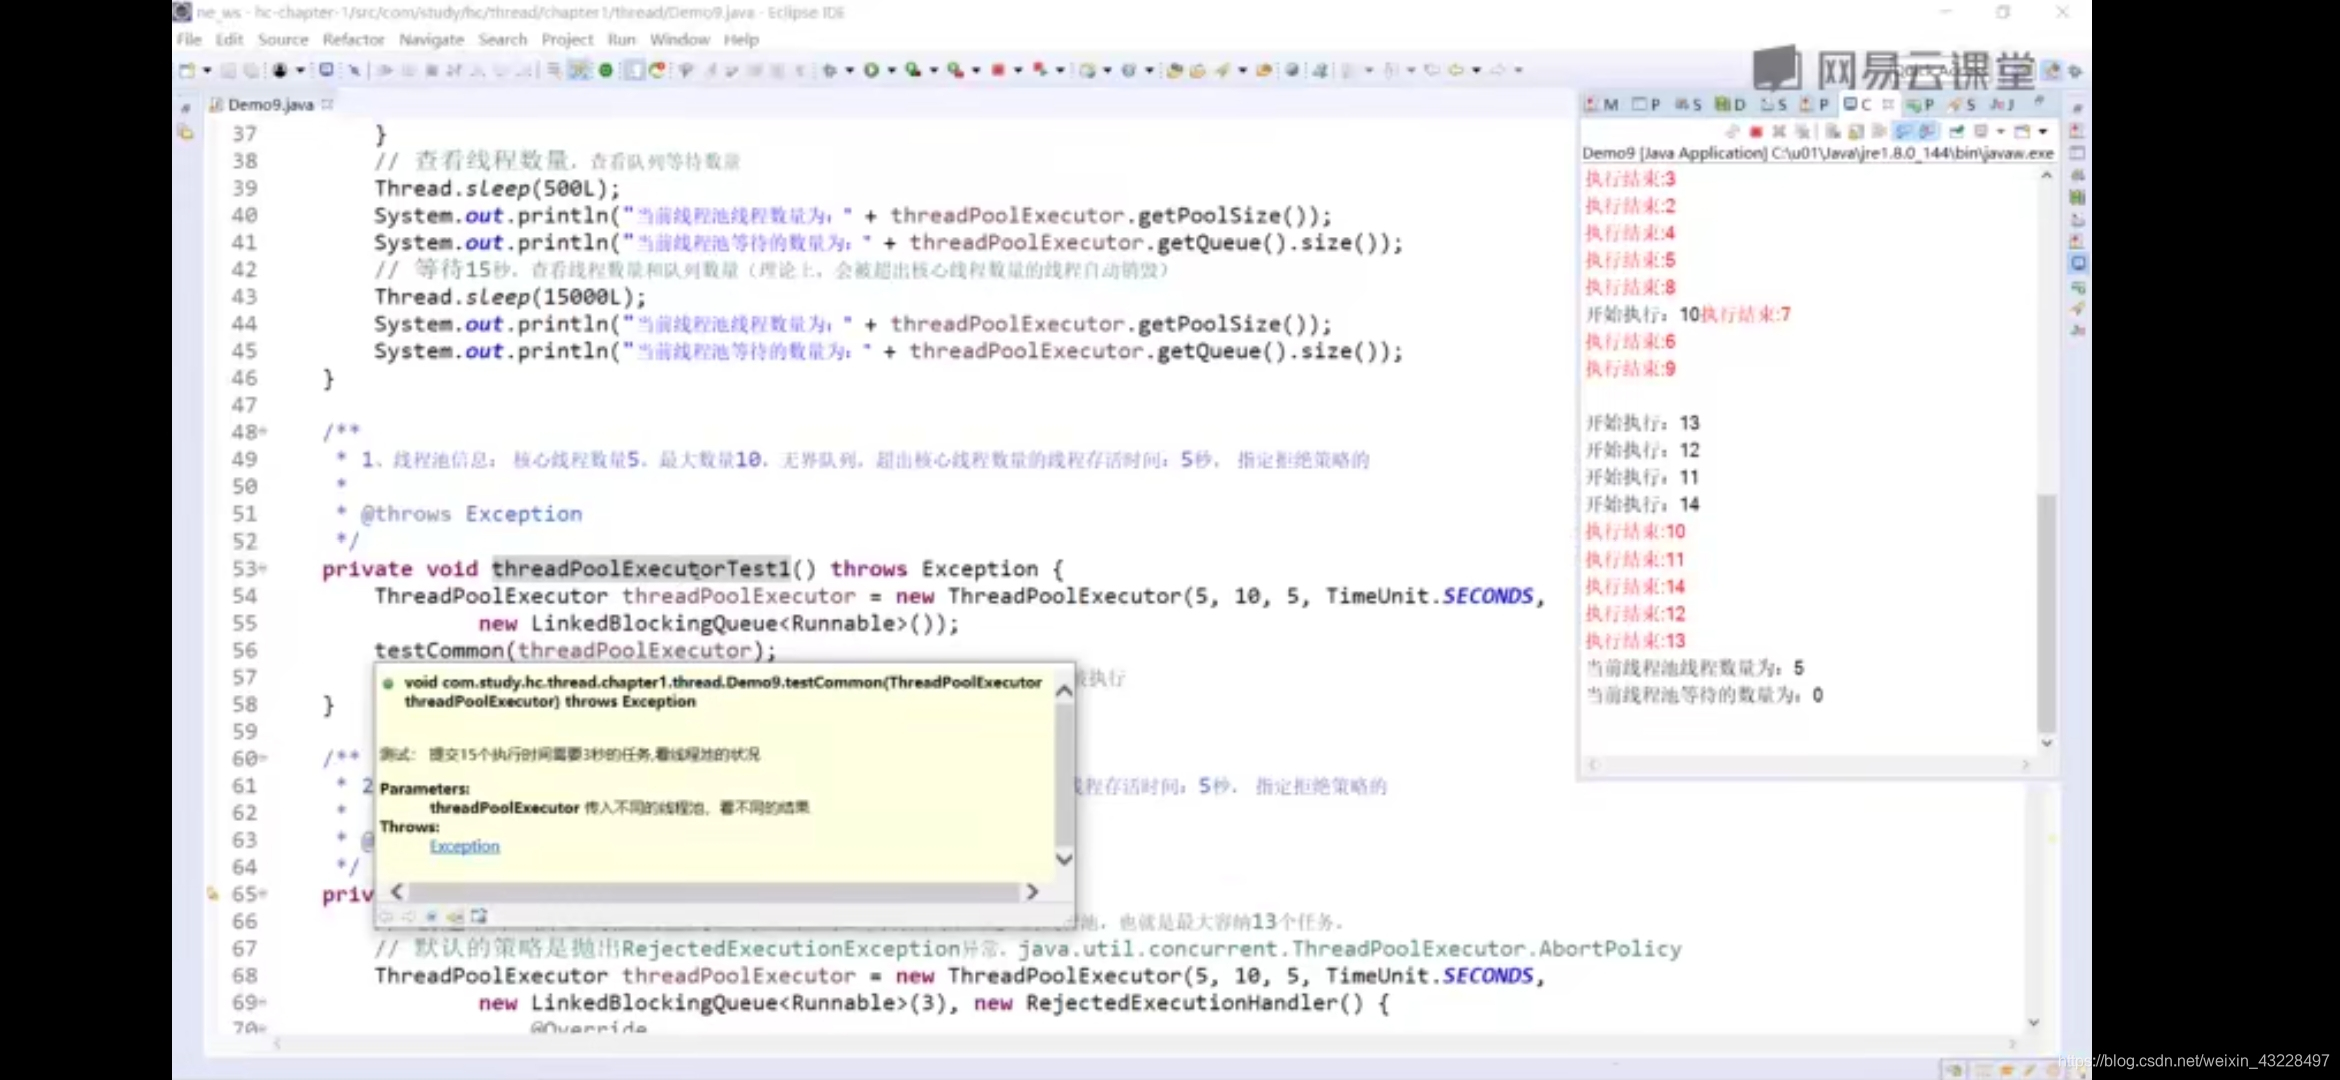The height and width of the screenshot is (1080, 2340).
Task: Click Show in Javadoc View icon in popup footer
Action: tap(432, 916)
